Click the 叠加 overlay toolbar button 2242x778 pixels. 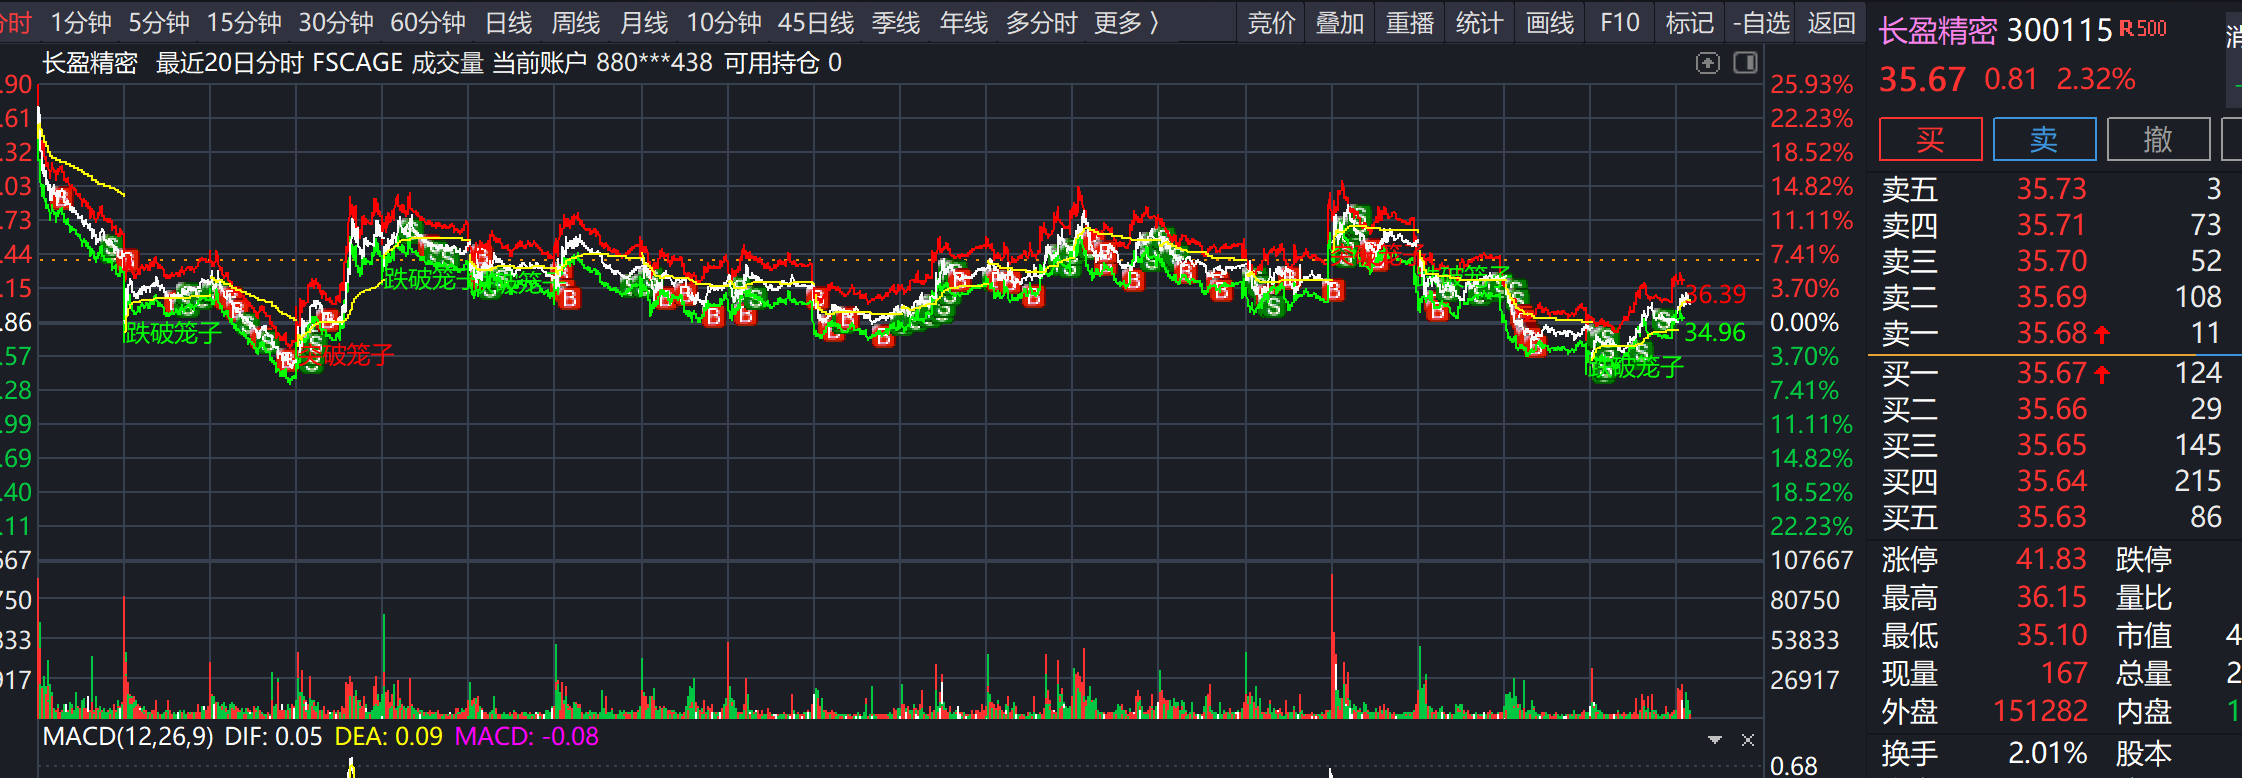(x=1340, y=22)
